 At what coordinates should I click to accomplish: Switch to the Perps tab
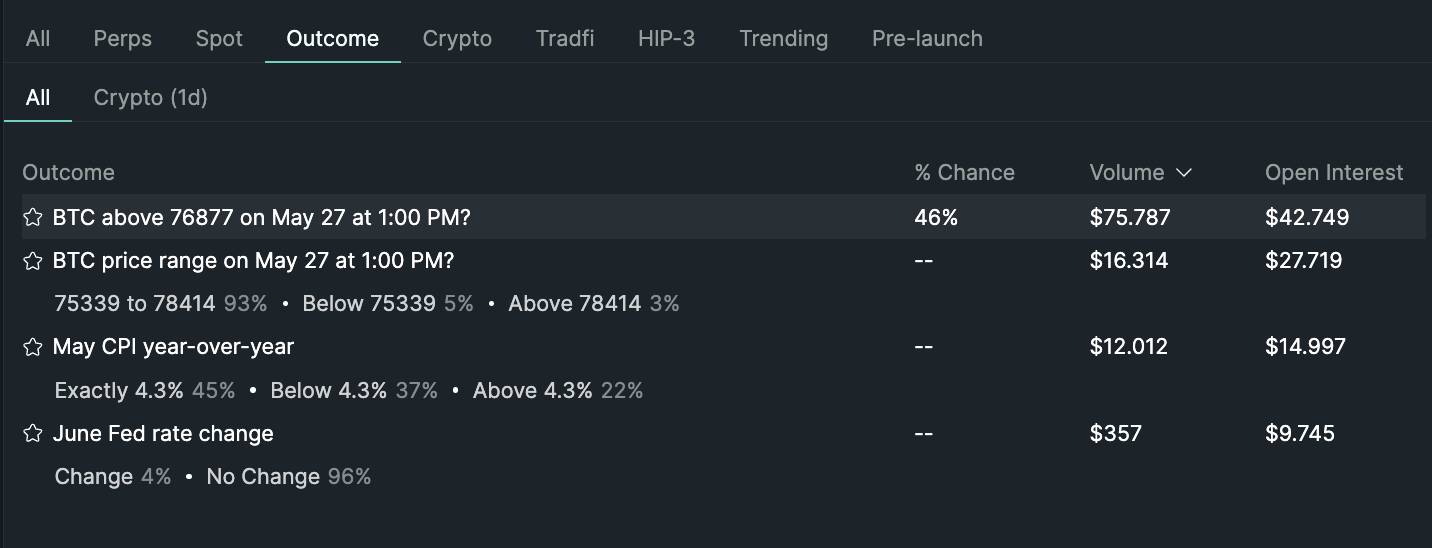[x=123, y=38]
